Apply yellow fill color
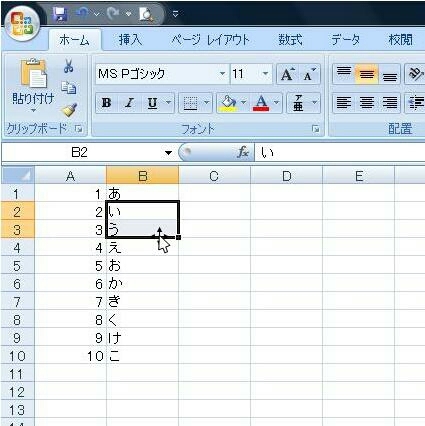This screenshot has width=425, height=426. coord(228,103)
